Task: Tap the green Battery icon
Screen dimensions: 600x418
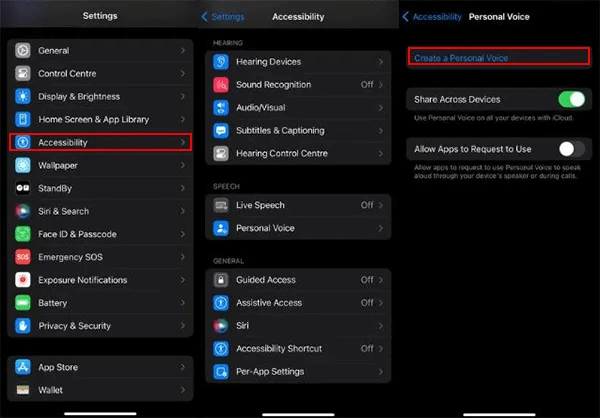Action: 23,303
